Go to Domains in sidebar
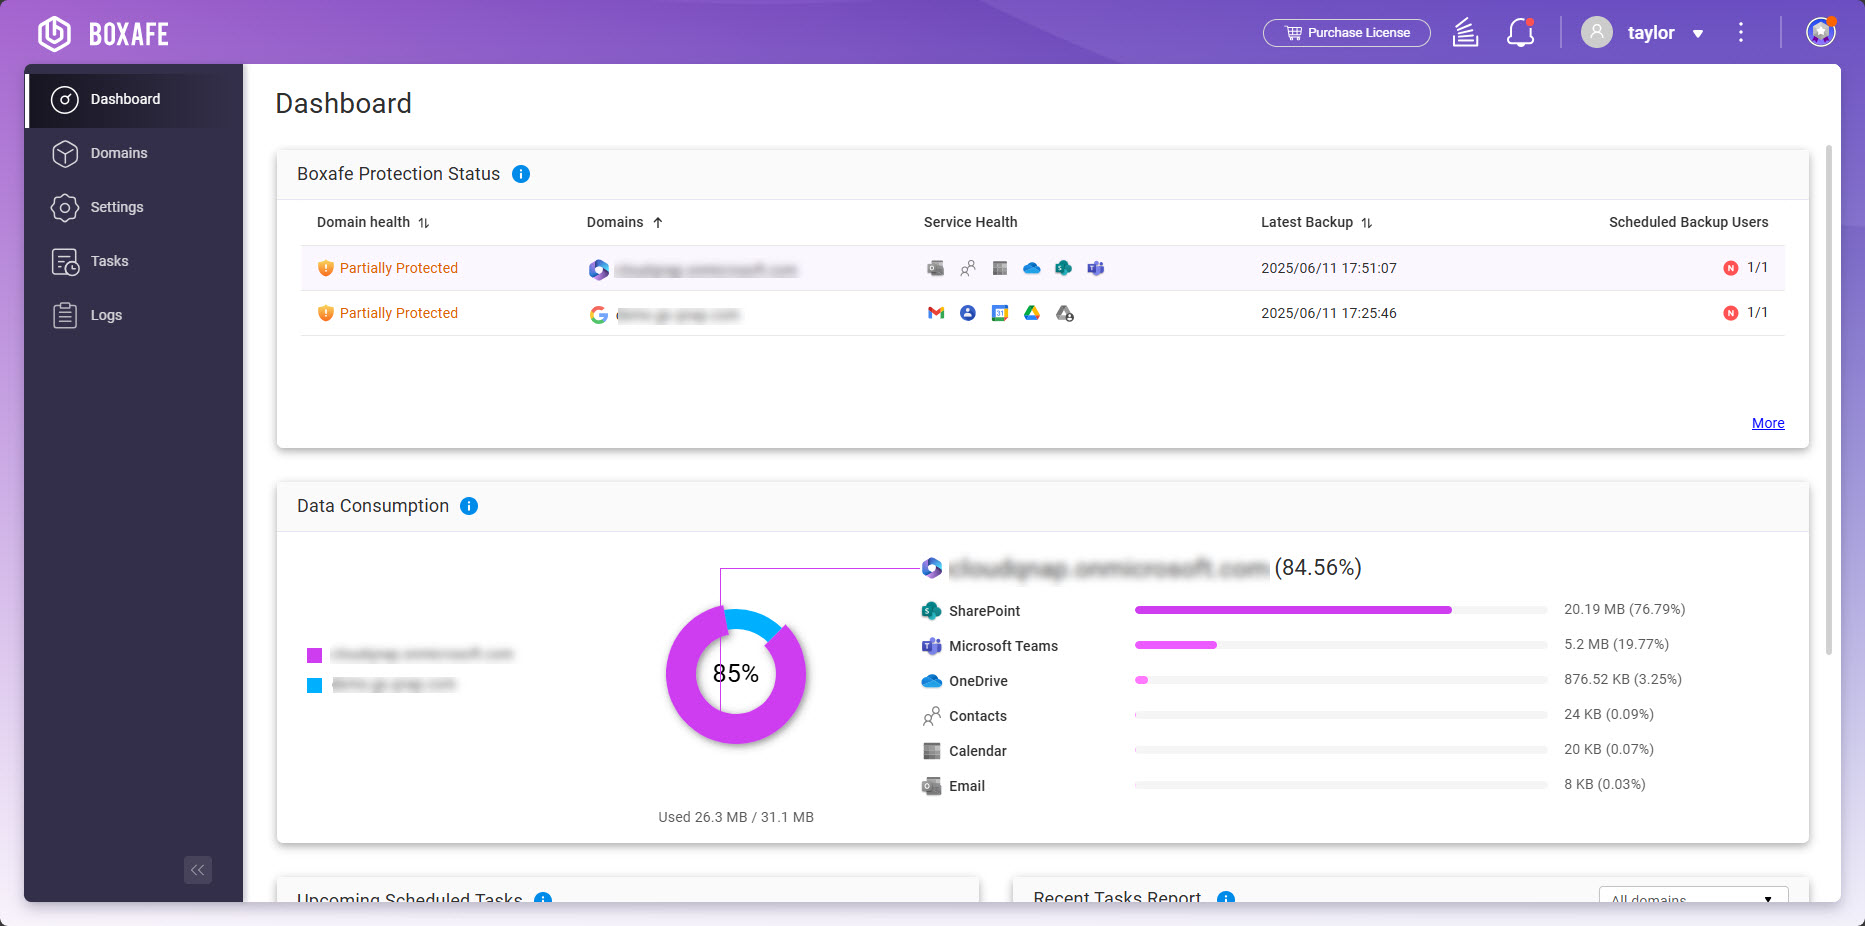 pyautogui.click(x=119, y=153)
